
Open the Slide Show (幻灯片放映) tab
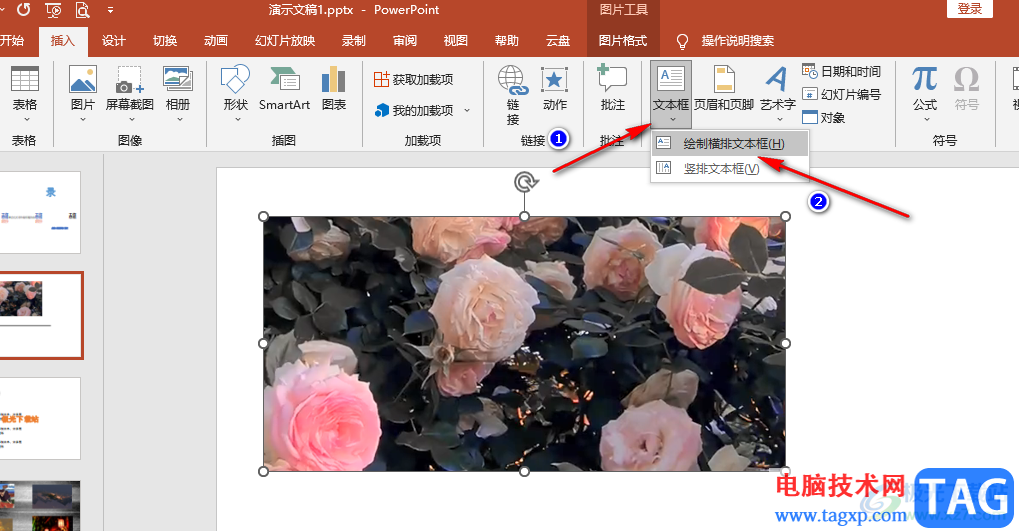coord(285,41)
